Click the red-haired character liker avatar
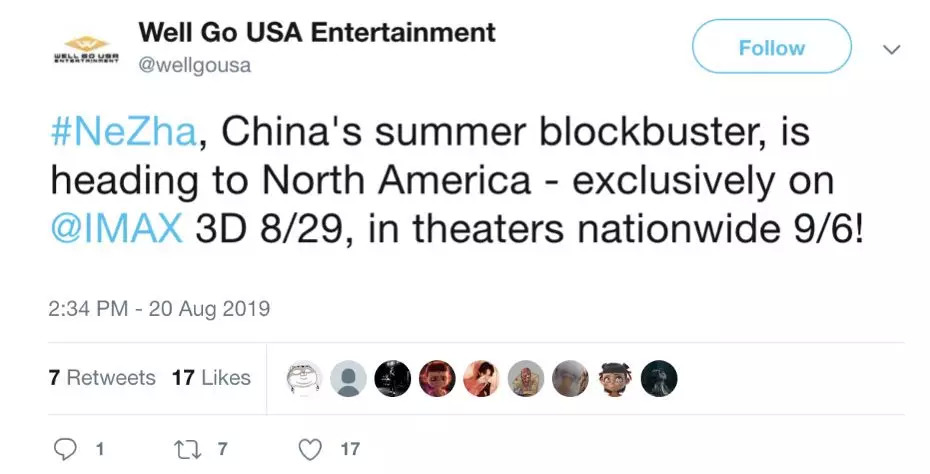The width and height of the screenshot is (930, 474). [437, 379]
